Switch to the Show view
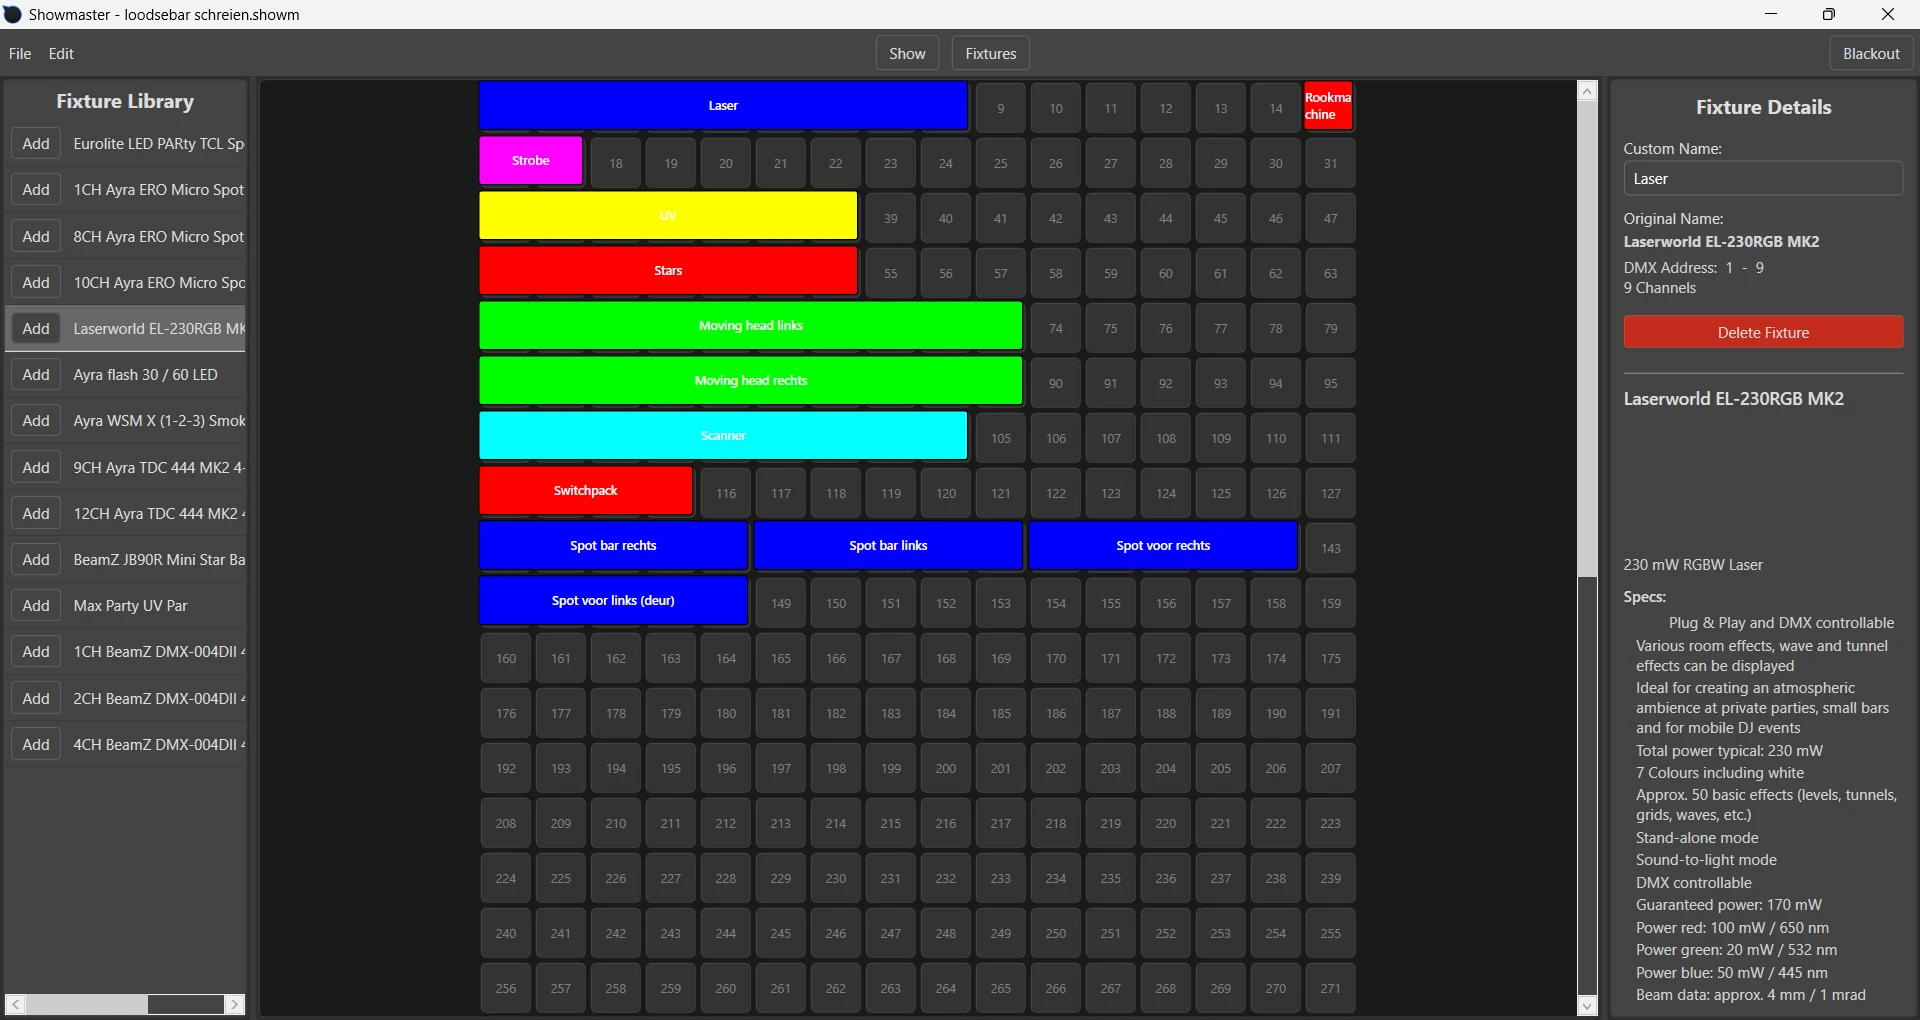Screen dimensions: 1920x1020 (906, 53)
